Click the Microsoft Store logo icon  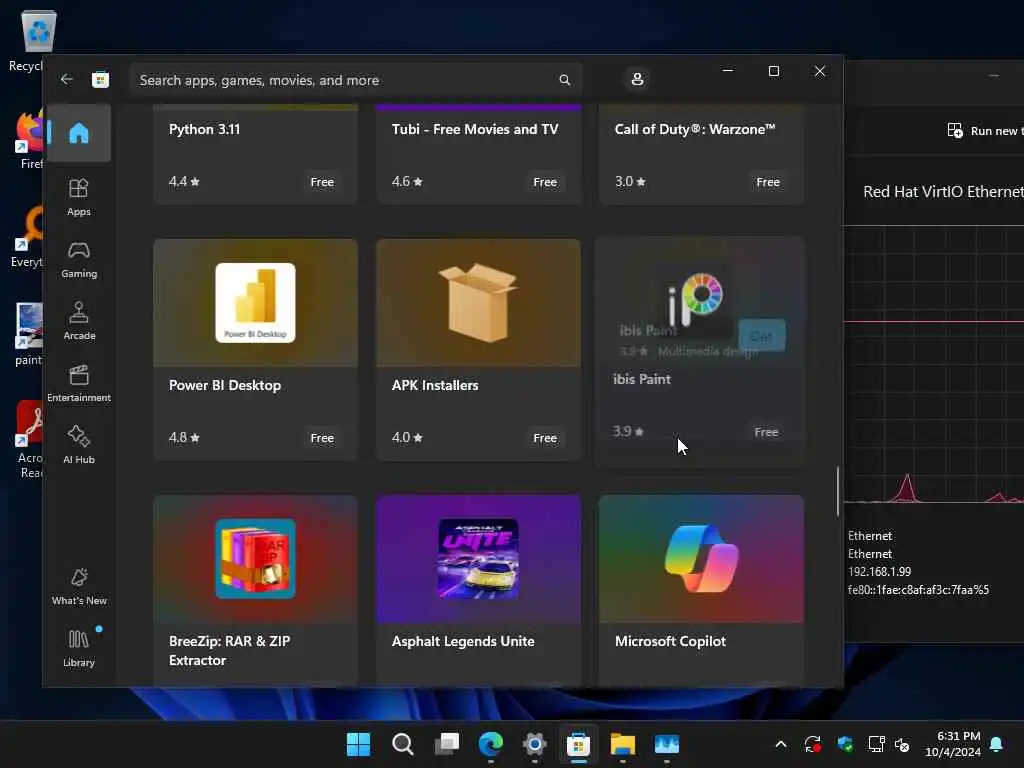(100, 80)
